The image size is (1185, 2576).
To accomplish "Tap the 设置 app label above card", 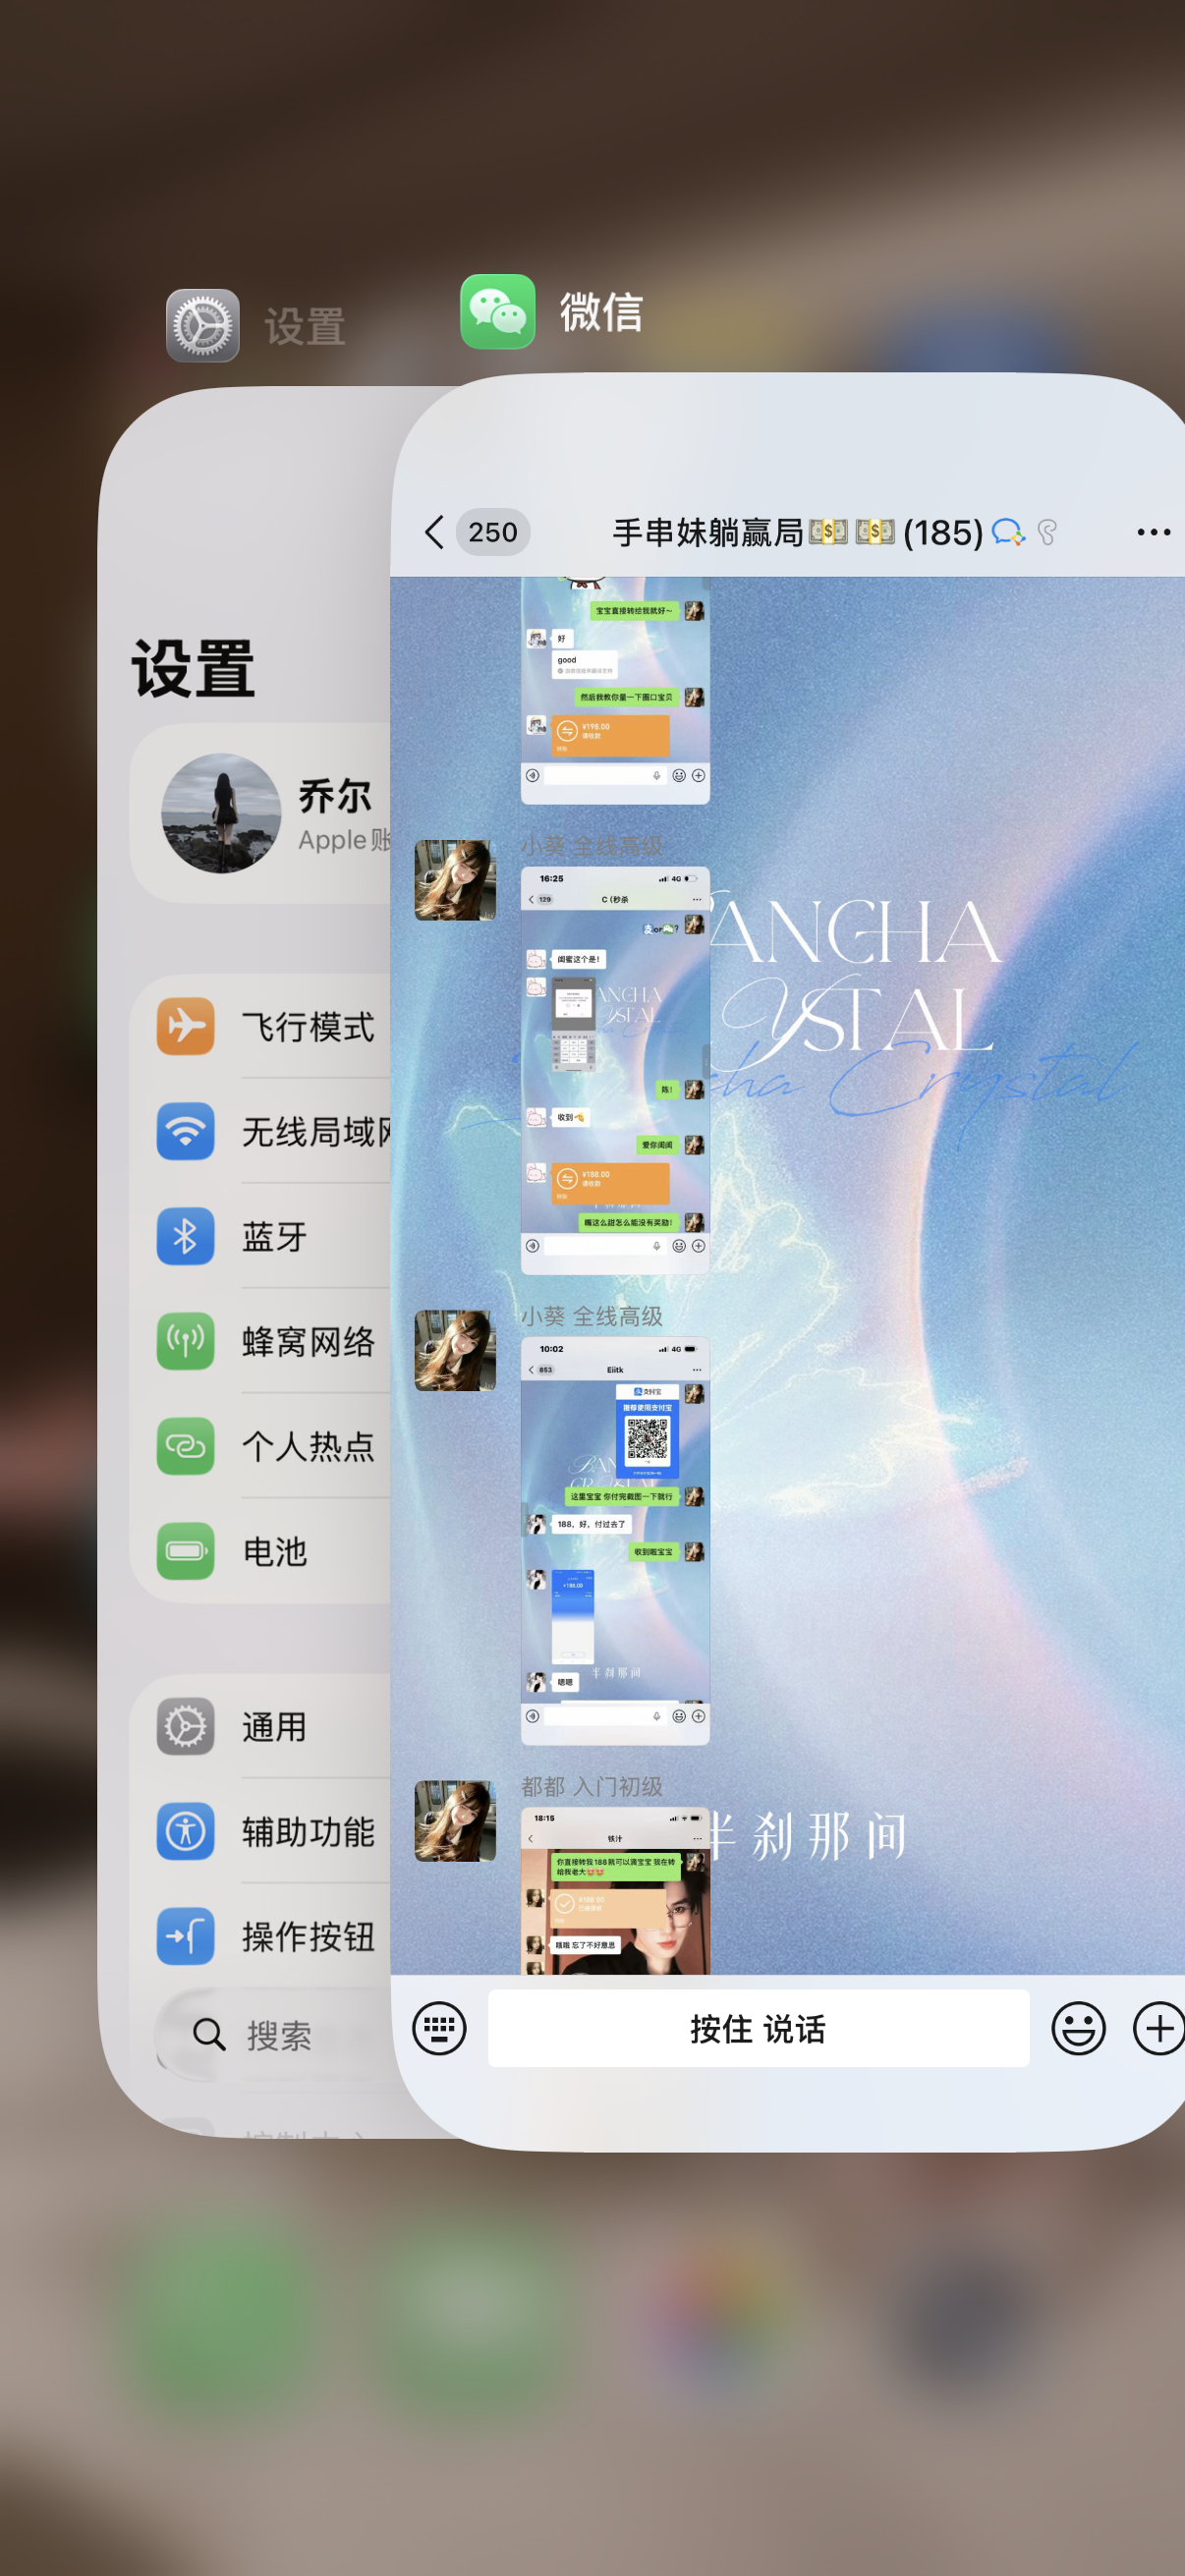I will (304, 327).
